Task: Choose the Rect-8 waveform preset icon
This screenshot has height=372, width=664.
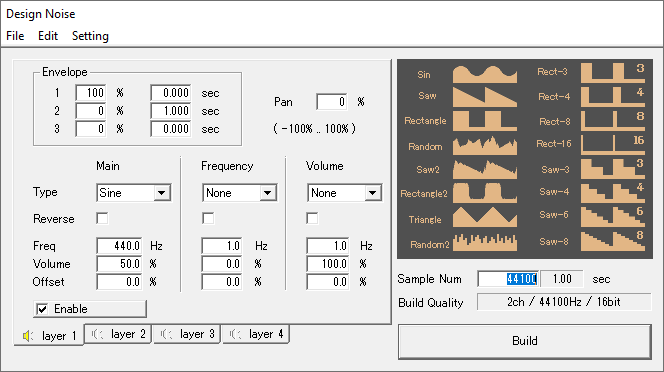Action: (x=613, y=121)
